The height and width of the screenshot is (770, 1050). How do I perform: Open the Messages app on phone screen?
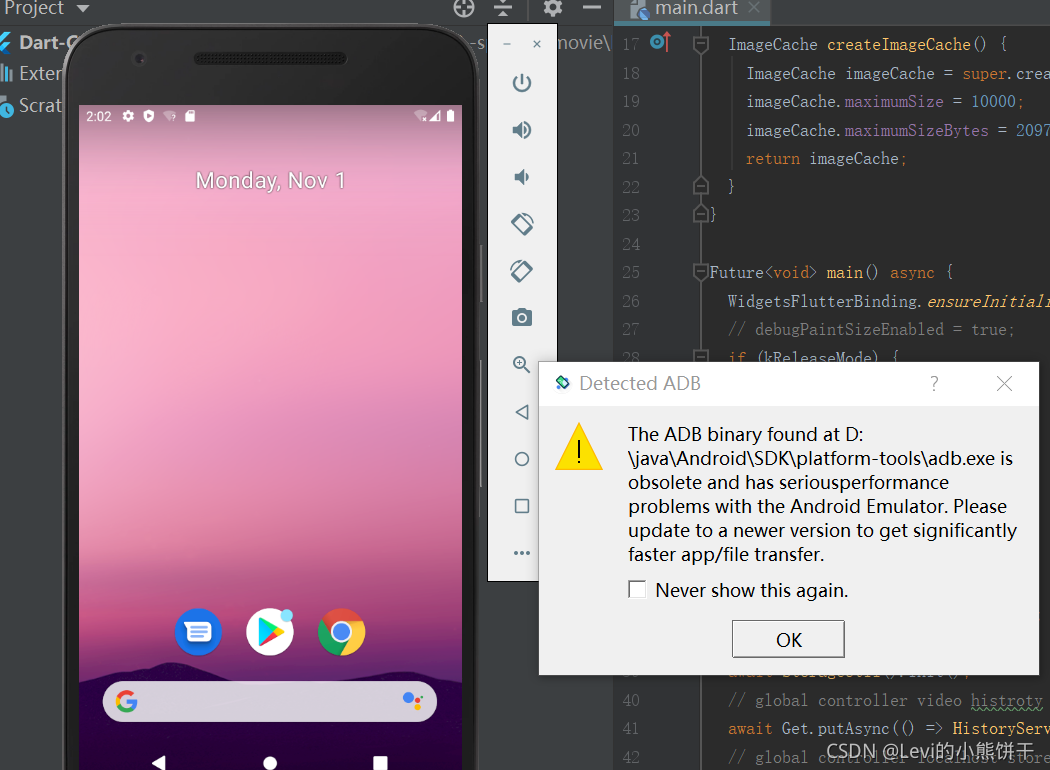click(x=198, y=631)
